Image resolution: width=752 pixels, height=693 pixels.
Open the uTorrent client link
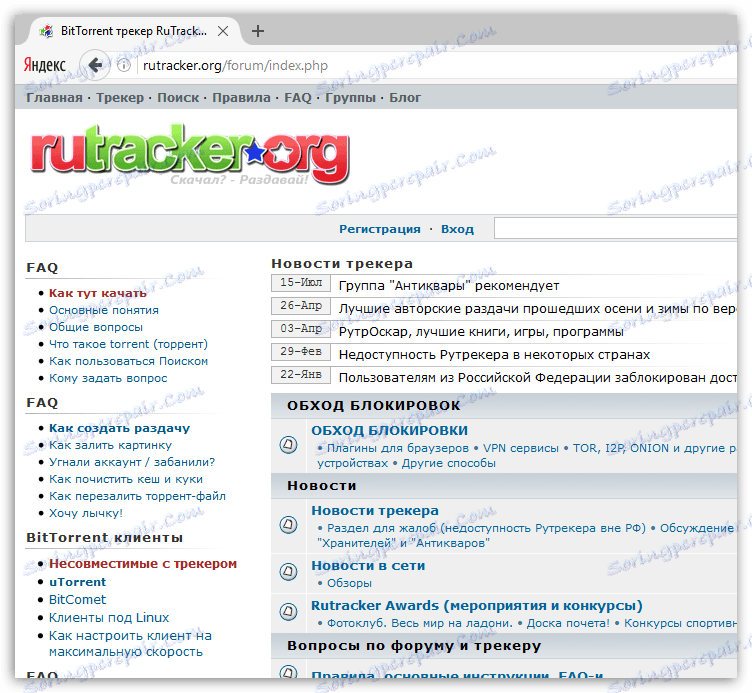(x=77, y=582)
